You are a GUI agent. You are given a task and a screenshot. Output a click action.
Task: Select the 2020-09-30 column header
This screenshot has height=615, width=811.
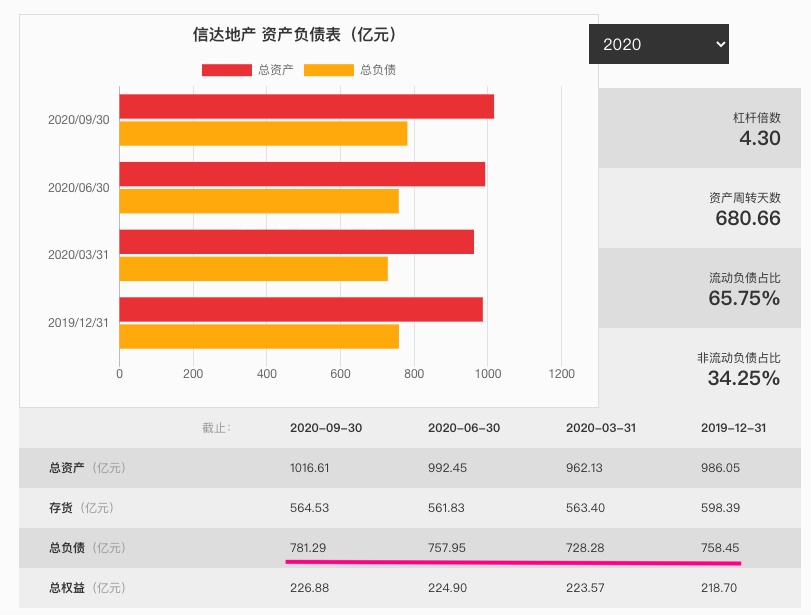click(326, 426)
